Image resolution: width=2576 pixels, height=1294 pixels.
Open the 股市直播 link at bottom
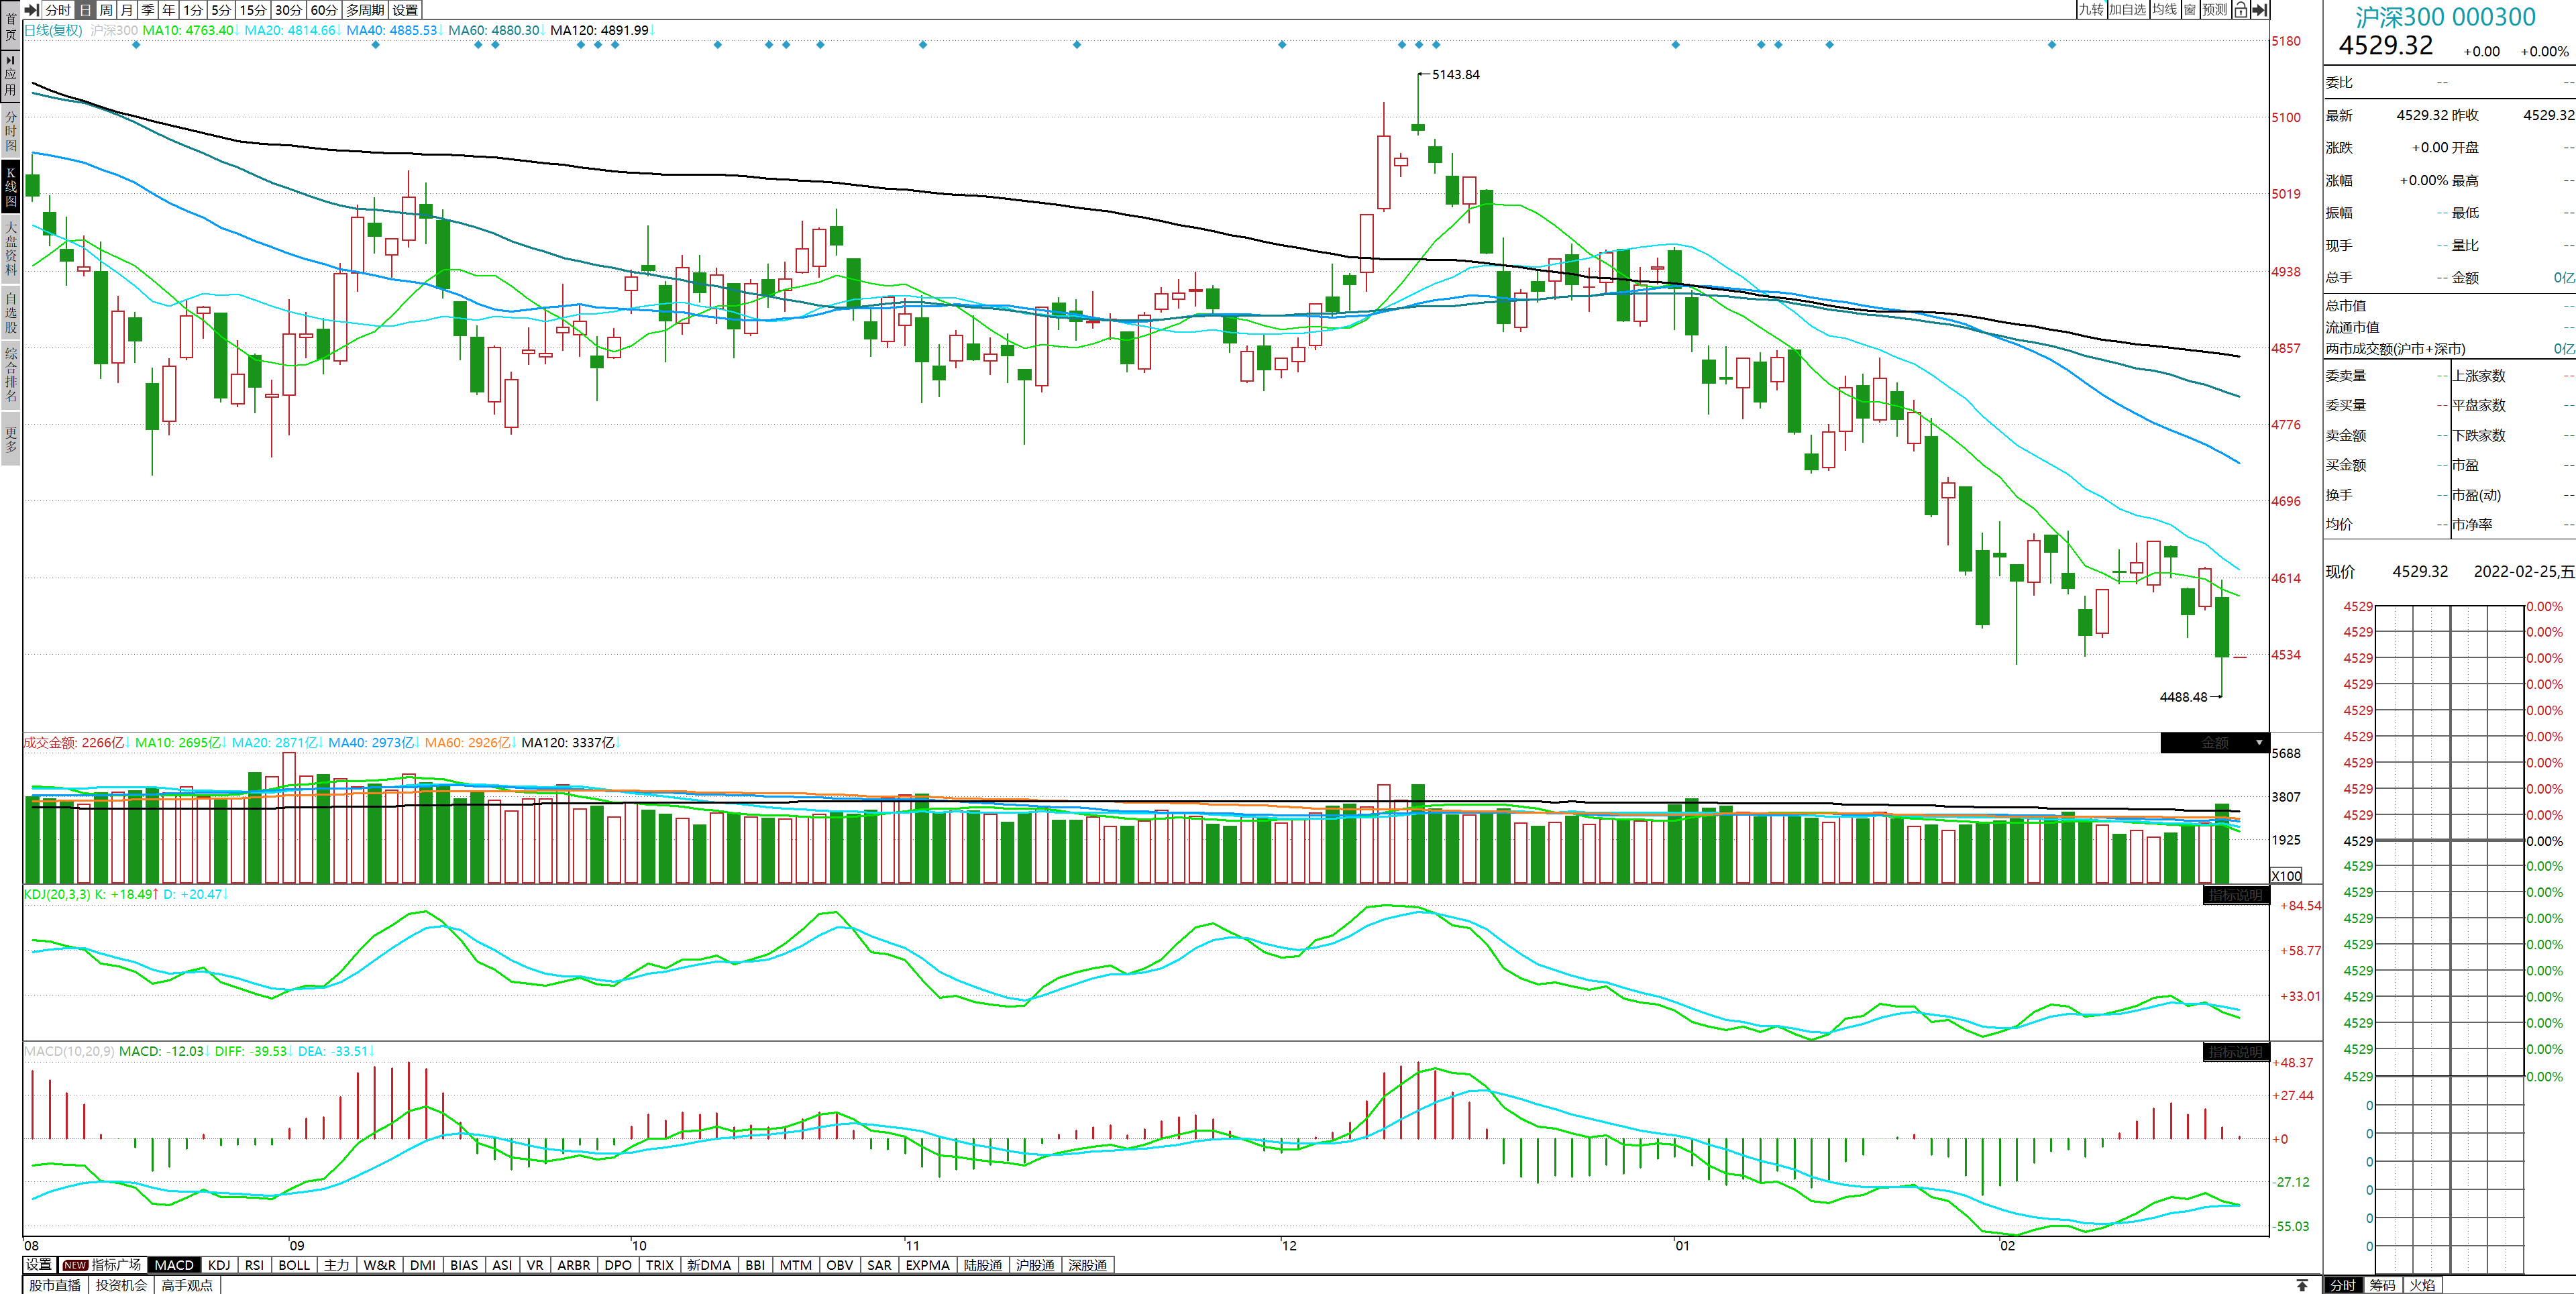click(55, 1285)
